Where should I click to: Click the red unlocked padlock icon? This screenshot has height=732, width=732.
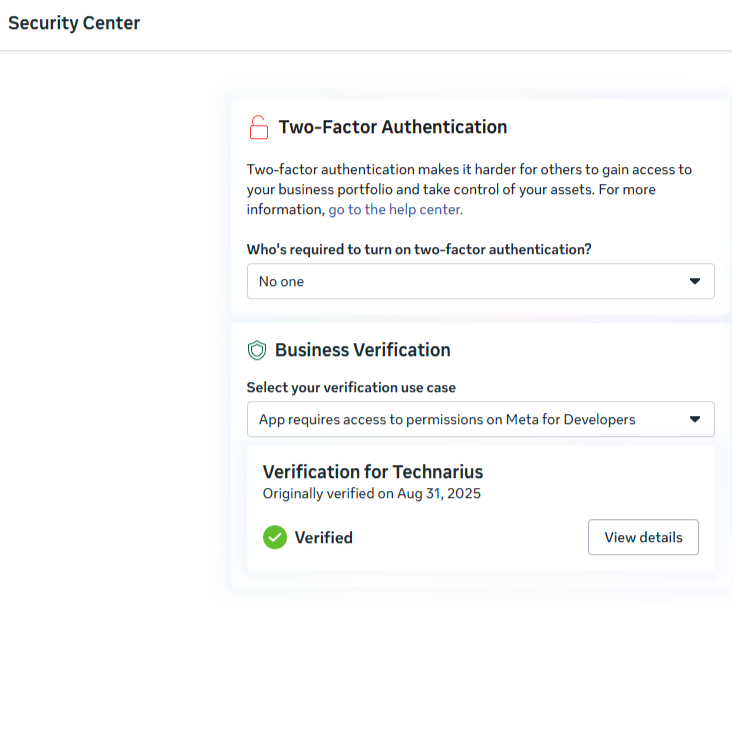259,127
